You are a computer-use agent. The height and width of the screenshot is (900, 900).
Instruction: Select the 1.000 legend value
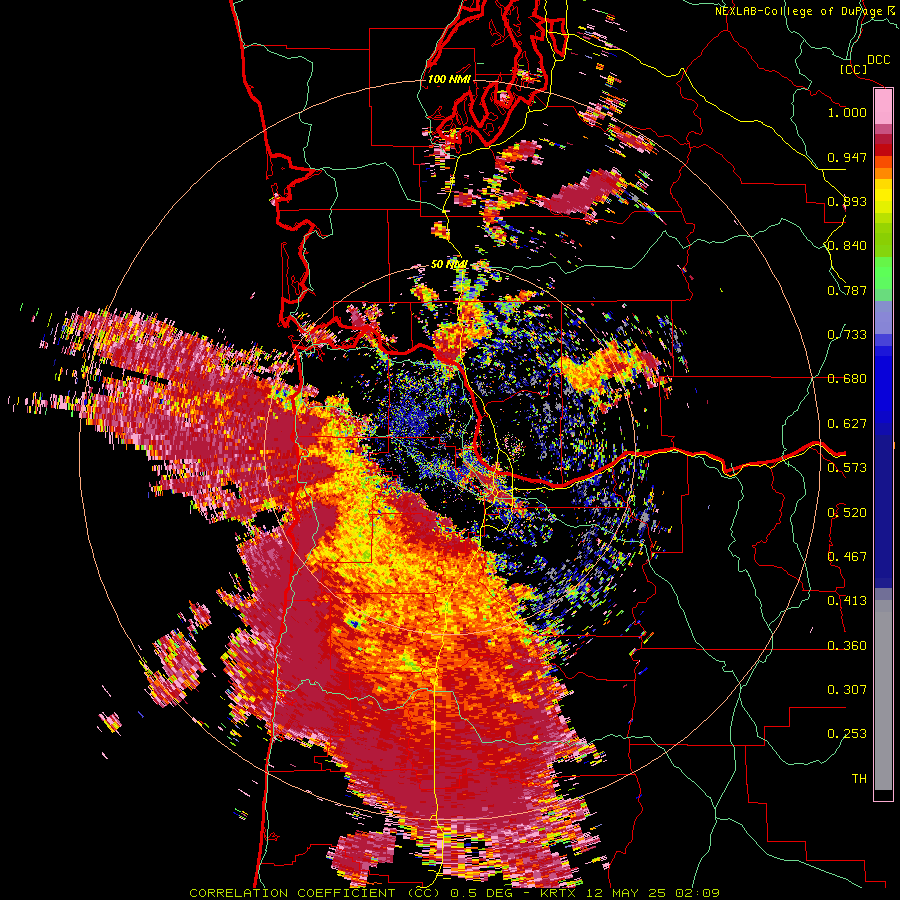click(847, 112)
